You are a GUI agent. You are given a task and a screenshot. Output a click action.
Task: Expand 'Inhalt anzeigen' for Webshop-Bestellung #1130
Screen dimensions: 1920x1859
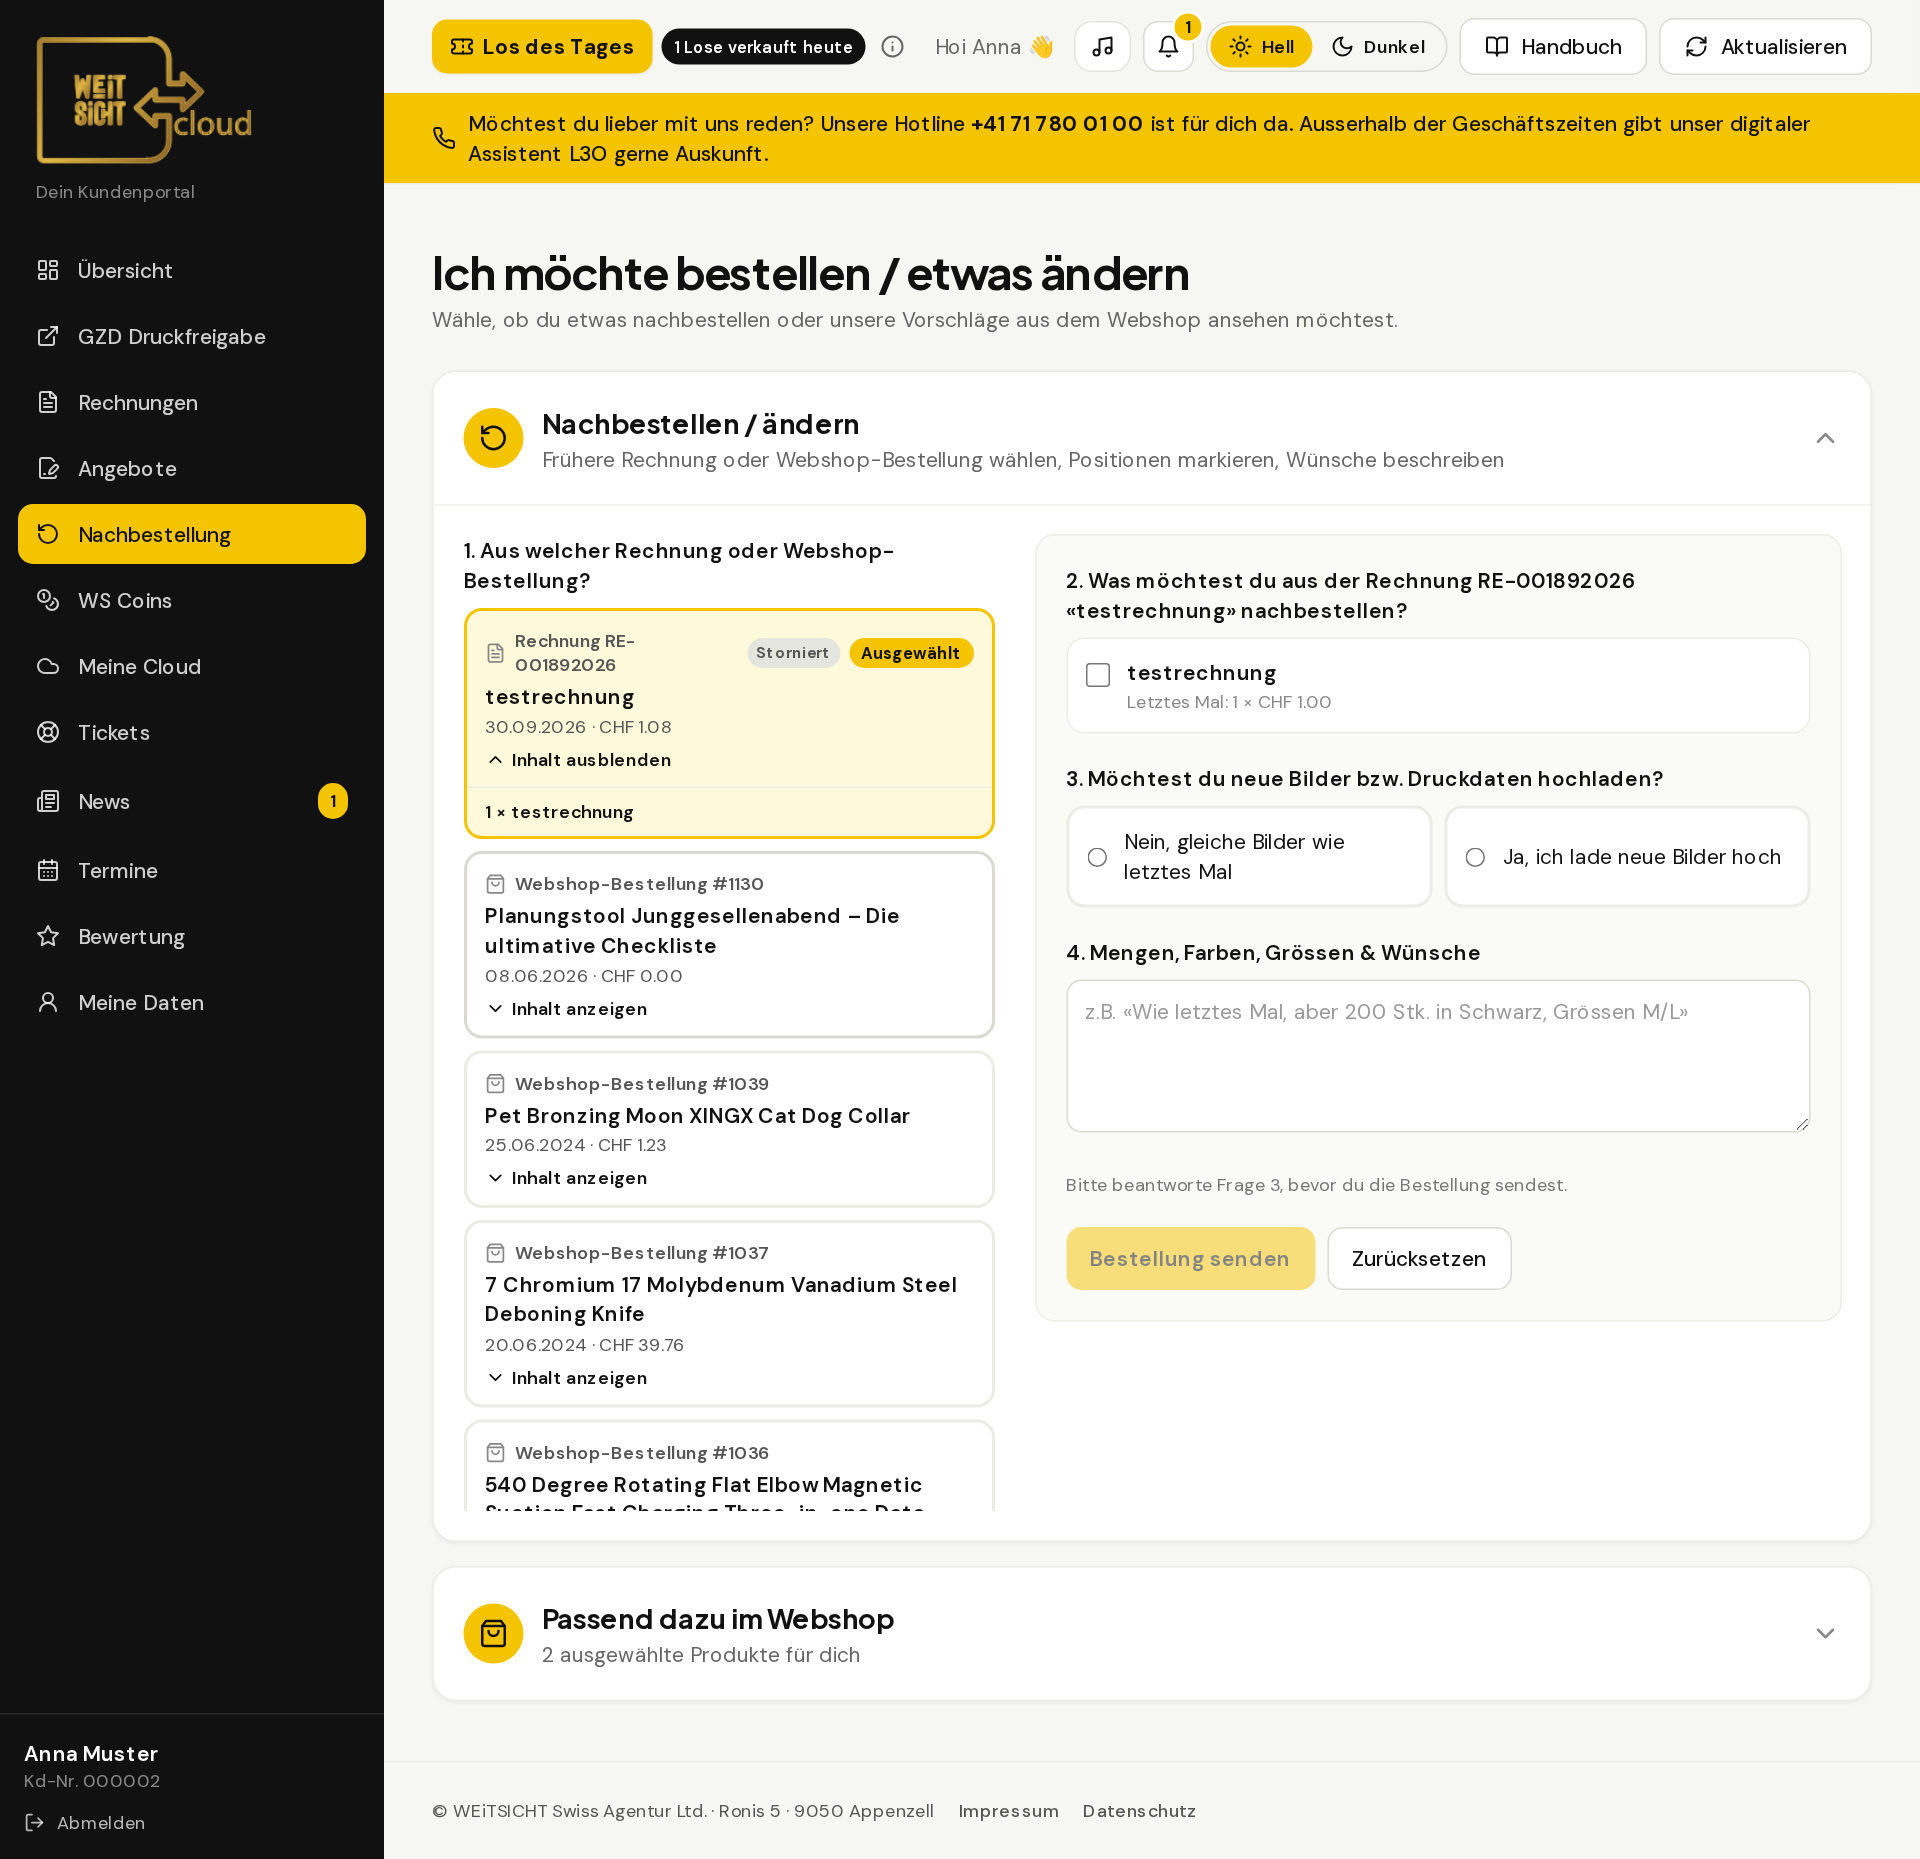(x=567, y=1009)
